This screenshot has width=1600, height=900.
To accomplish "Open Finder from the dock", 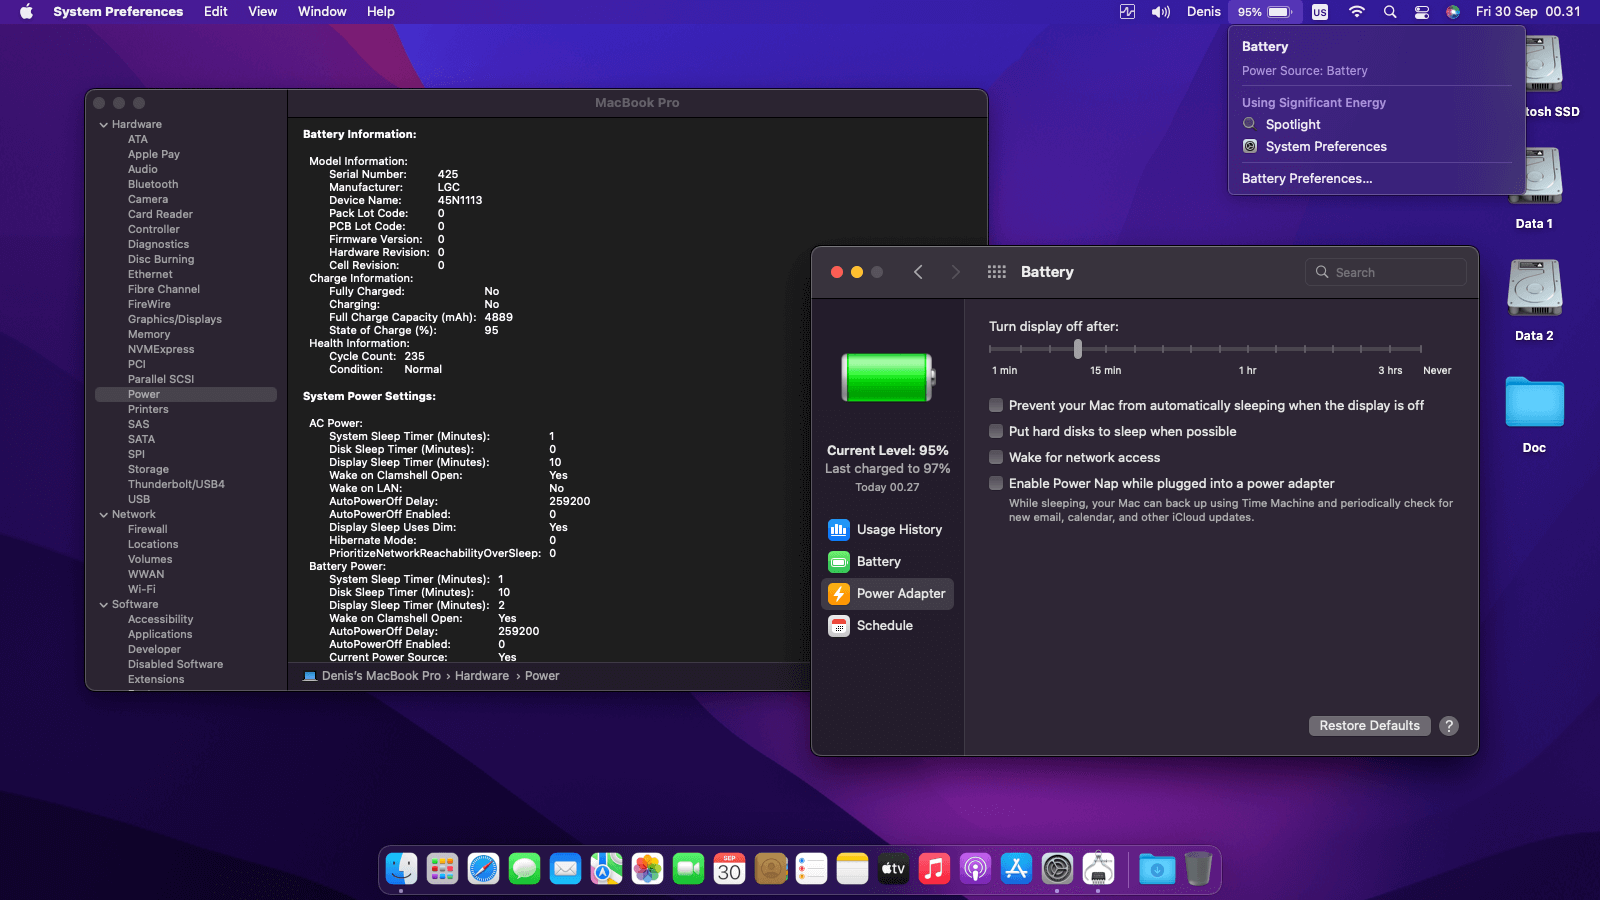I will click(402, 869).
